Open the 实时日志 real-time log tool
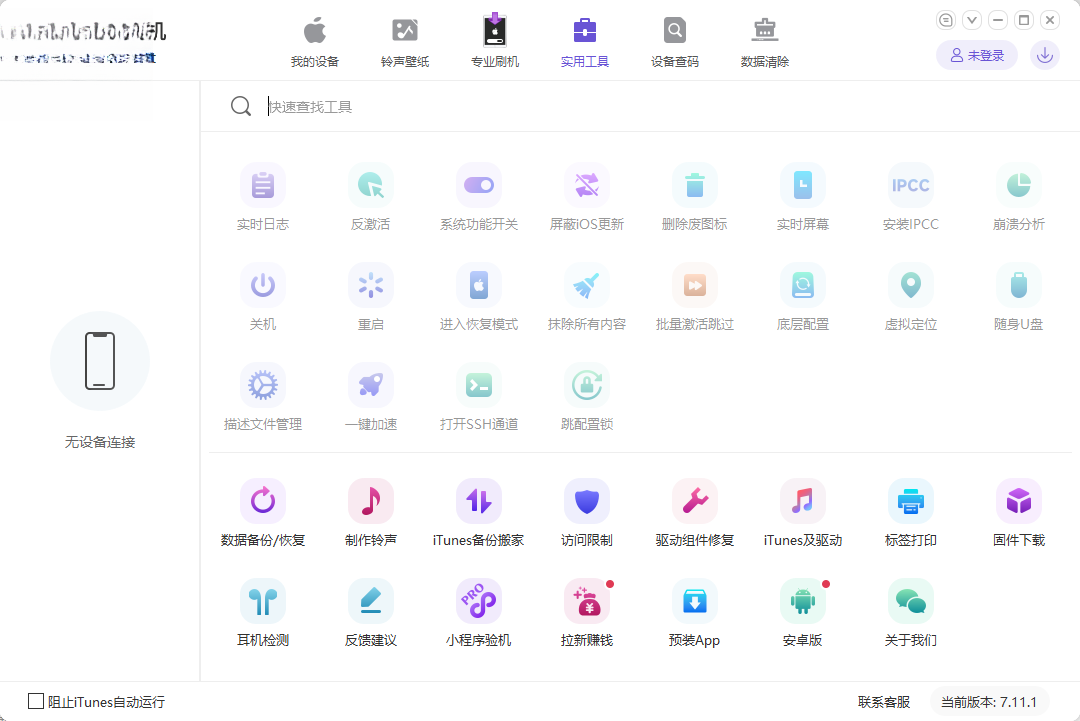The height and width of the screenshot is (721, 1080). pos(262,185)
